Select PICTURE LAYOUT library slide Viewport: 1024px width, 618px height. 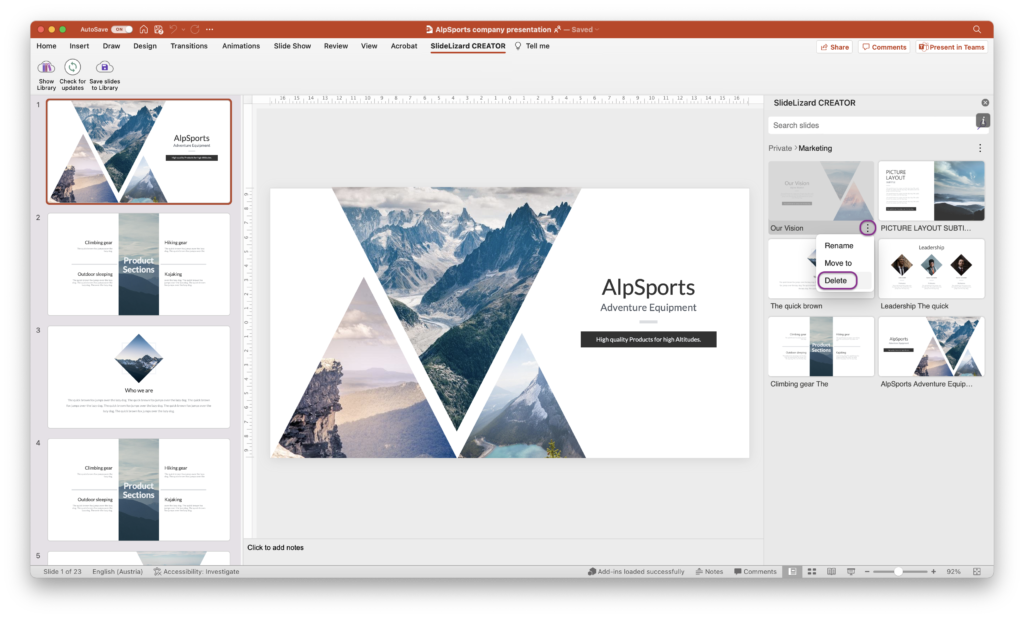931,191
